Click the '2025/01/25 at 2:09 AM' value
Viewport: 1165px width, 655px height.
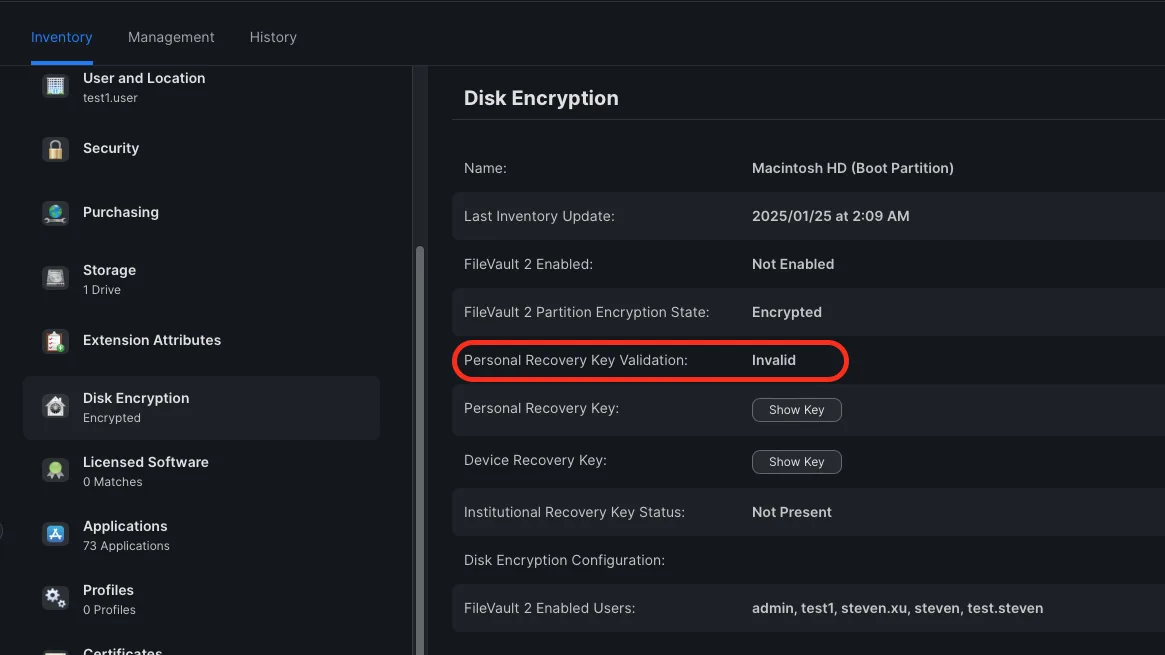click(830, 216)
